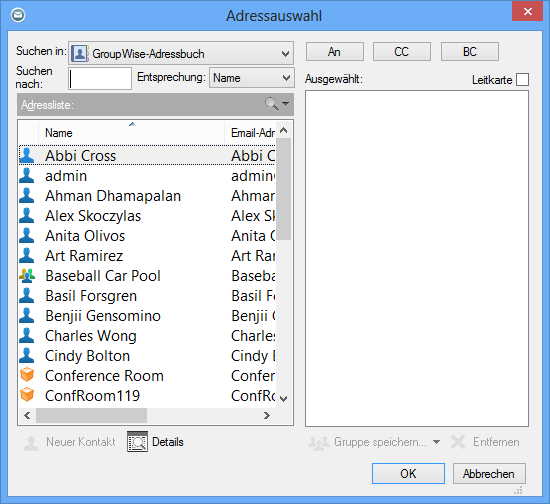Click the Entfernen X icon

click(458, 442)
